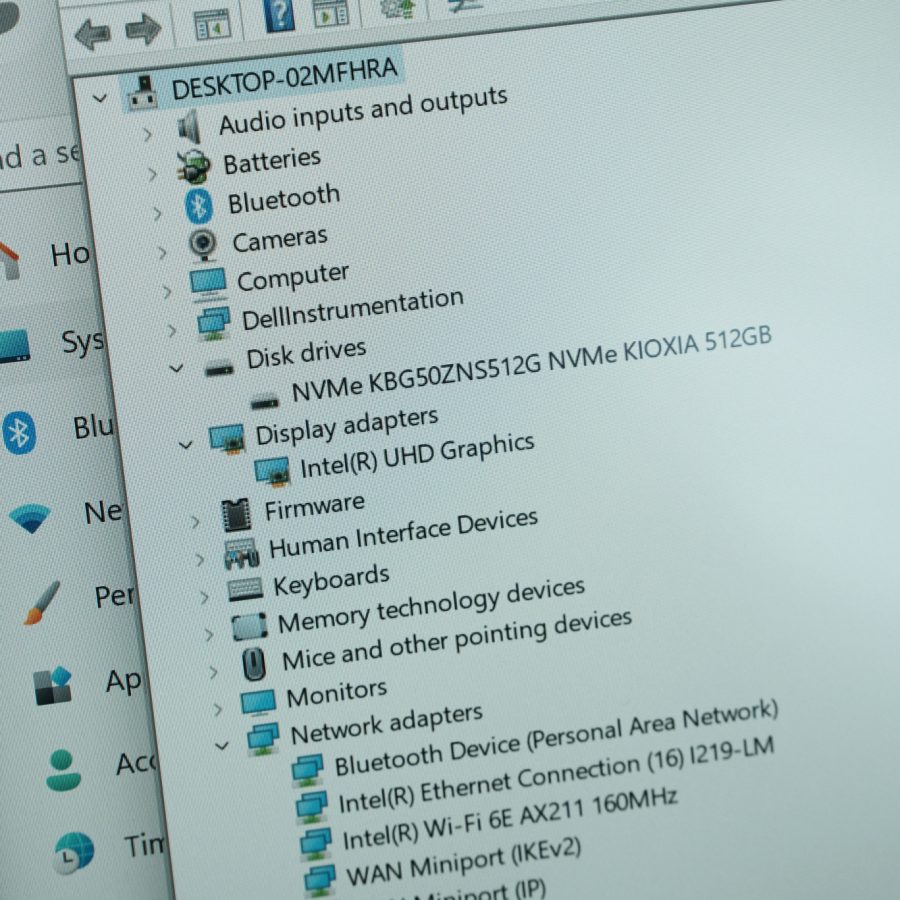
Task: Click the Bluetooth icon in the Settings sidebar
Action: click(x=19, y=433)
